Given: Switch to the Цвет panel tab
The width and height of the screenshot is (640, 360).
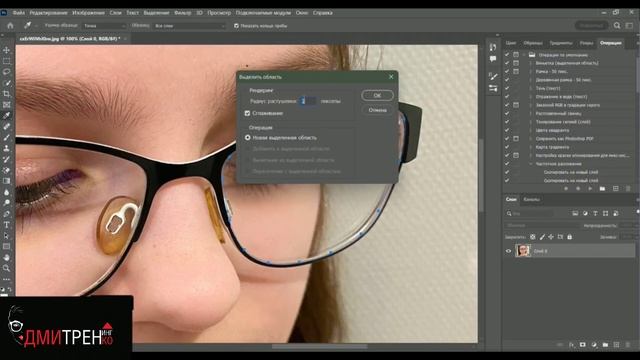Looking at the screenshot, I should point(511,43).
